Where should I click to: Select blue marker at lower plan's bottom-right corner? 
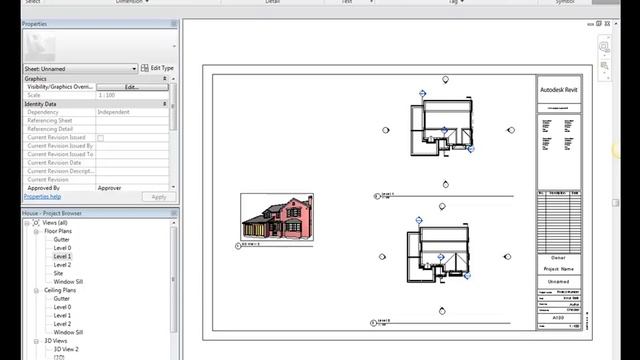[467, 276]
